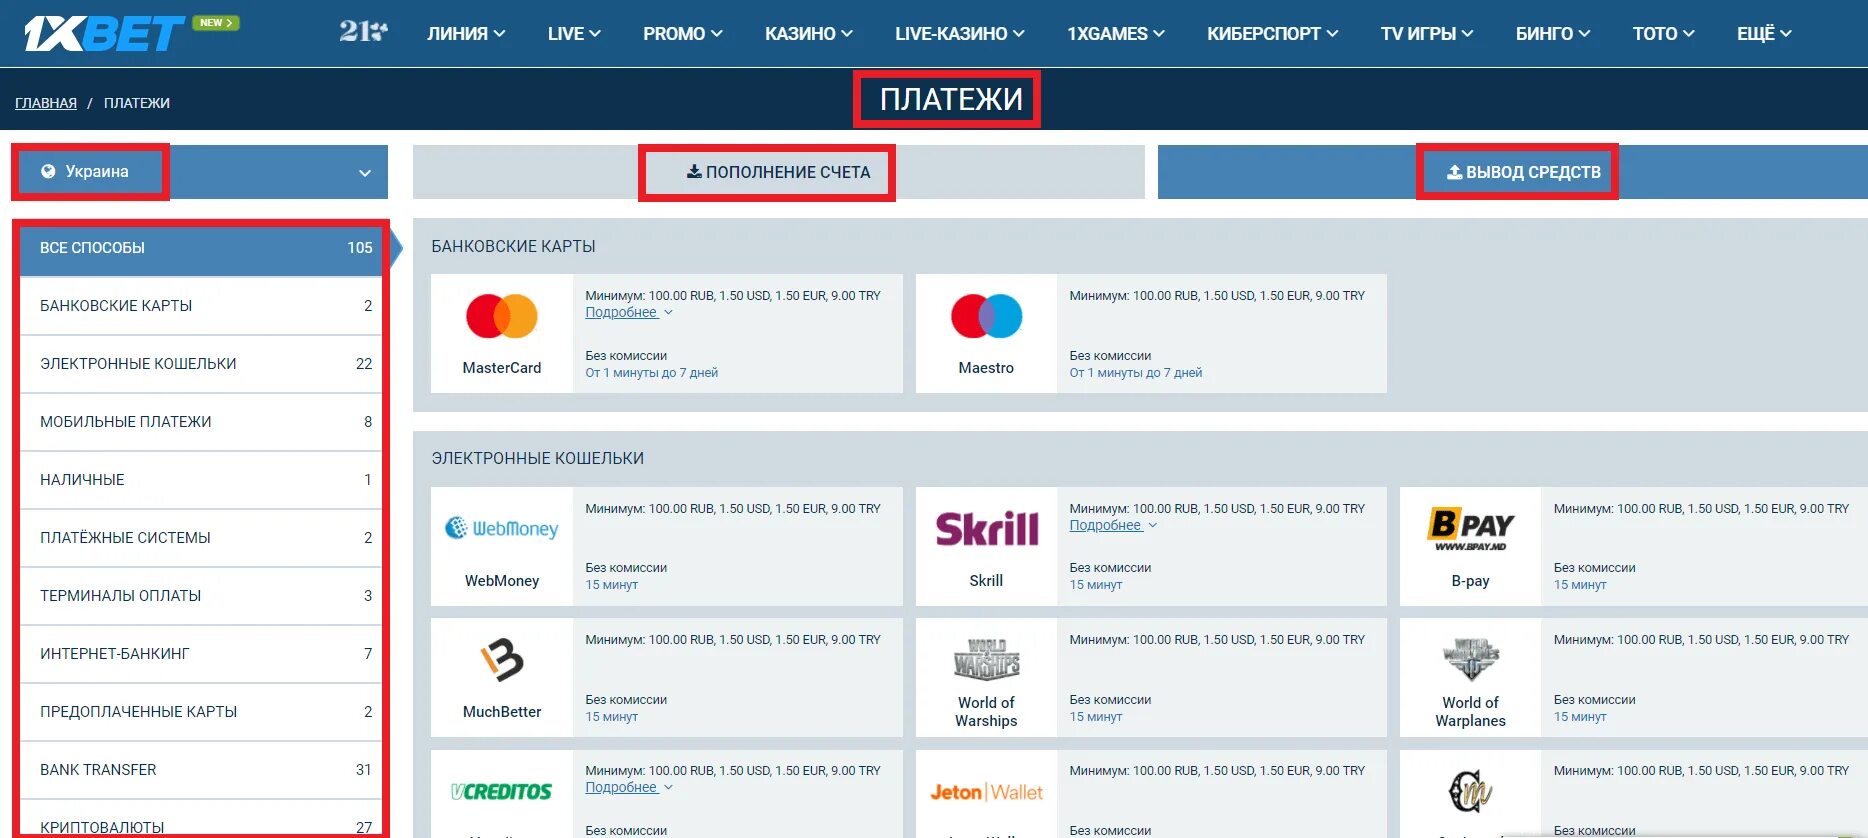Click the WebMoney logo

click(x=502, y=528)
